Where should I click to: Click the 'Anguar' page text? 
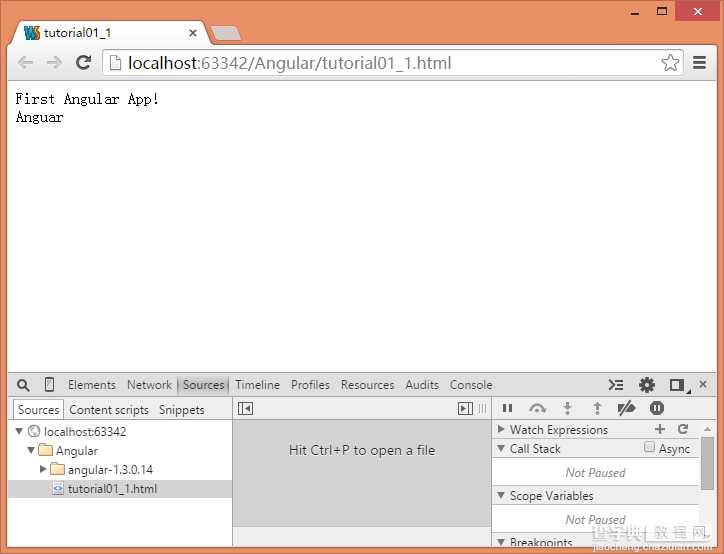[x=39, y=117]
